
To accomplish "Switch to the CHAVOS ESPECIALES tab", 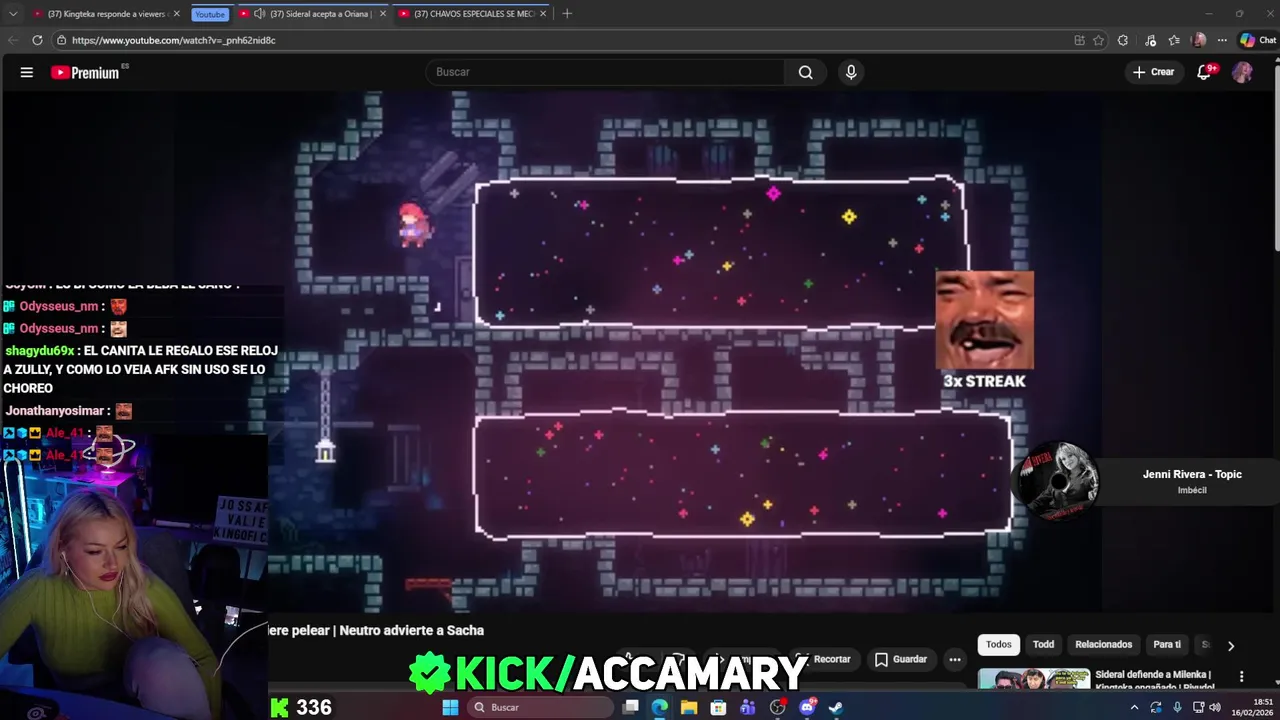I will pos(473,14).
